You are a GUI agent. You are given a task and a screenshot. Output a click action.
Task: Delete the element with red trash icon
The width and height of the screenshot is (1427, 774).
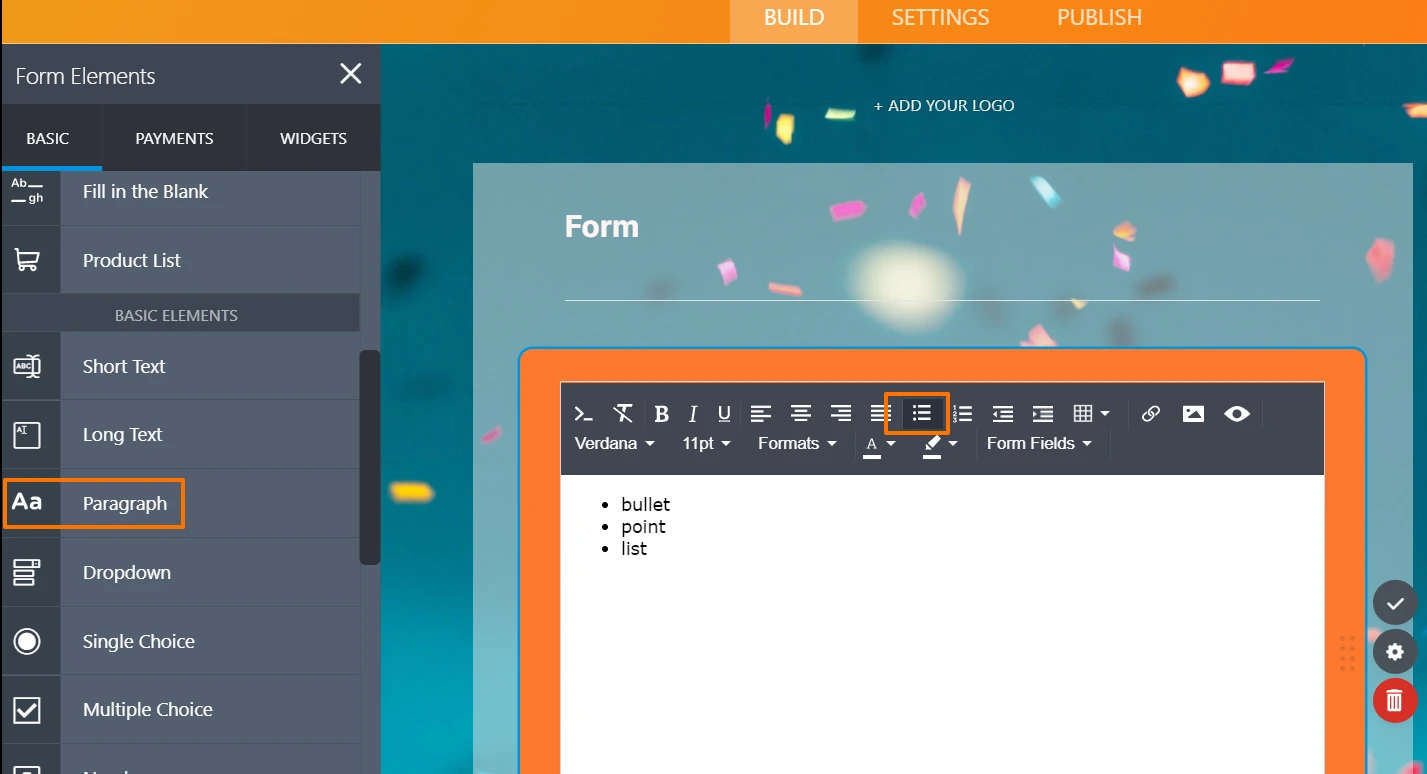click(1395, 700)
